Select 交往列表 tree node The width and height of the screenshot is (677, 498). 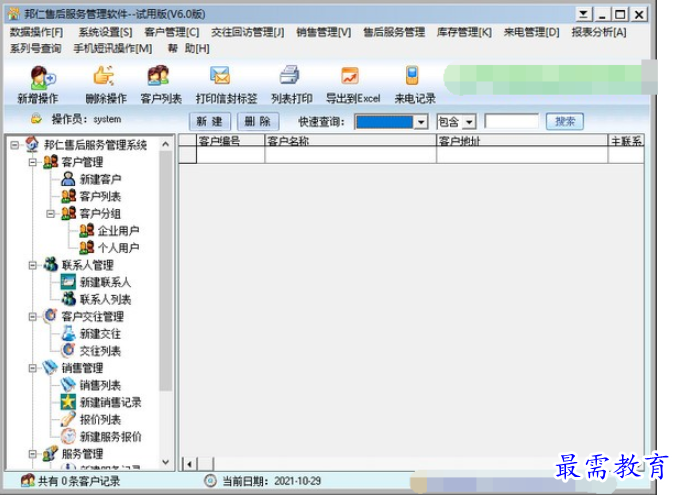coord(100,351)
